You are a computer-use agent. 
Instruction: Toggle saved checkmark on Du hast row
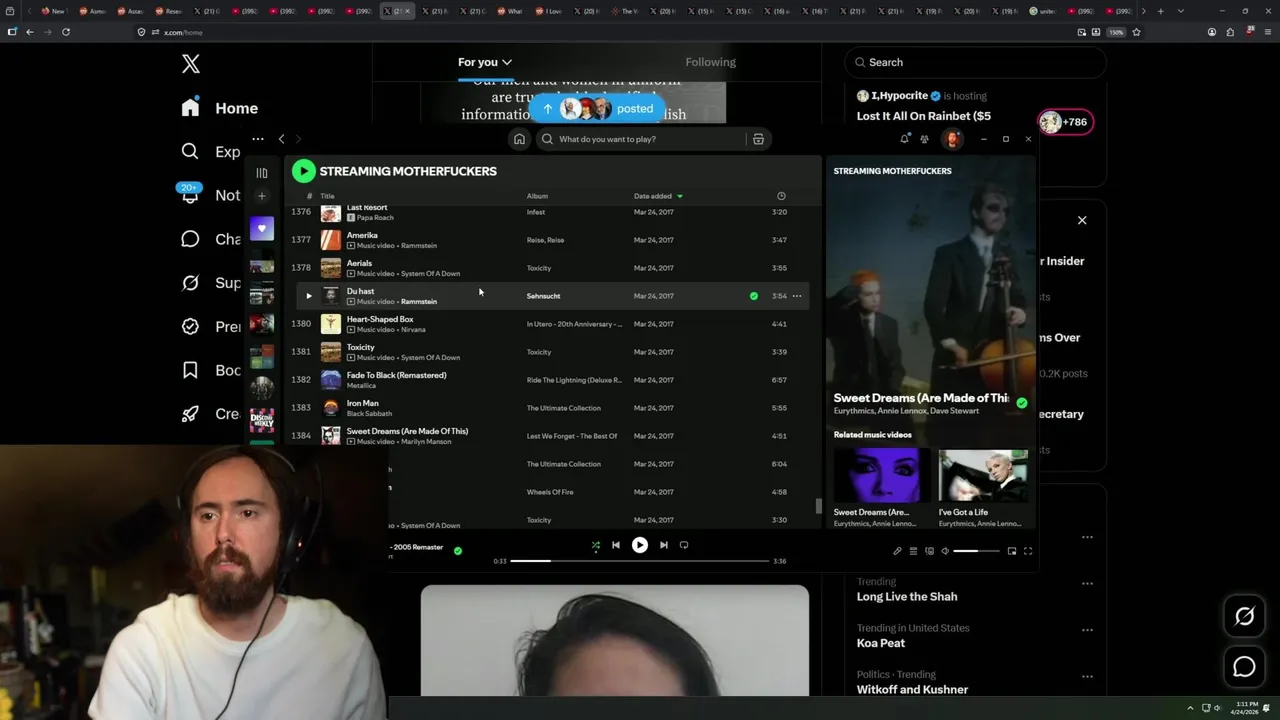(754, 296)
